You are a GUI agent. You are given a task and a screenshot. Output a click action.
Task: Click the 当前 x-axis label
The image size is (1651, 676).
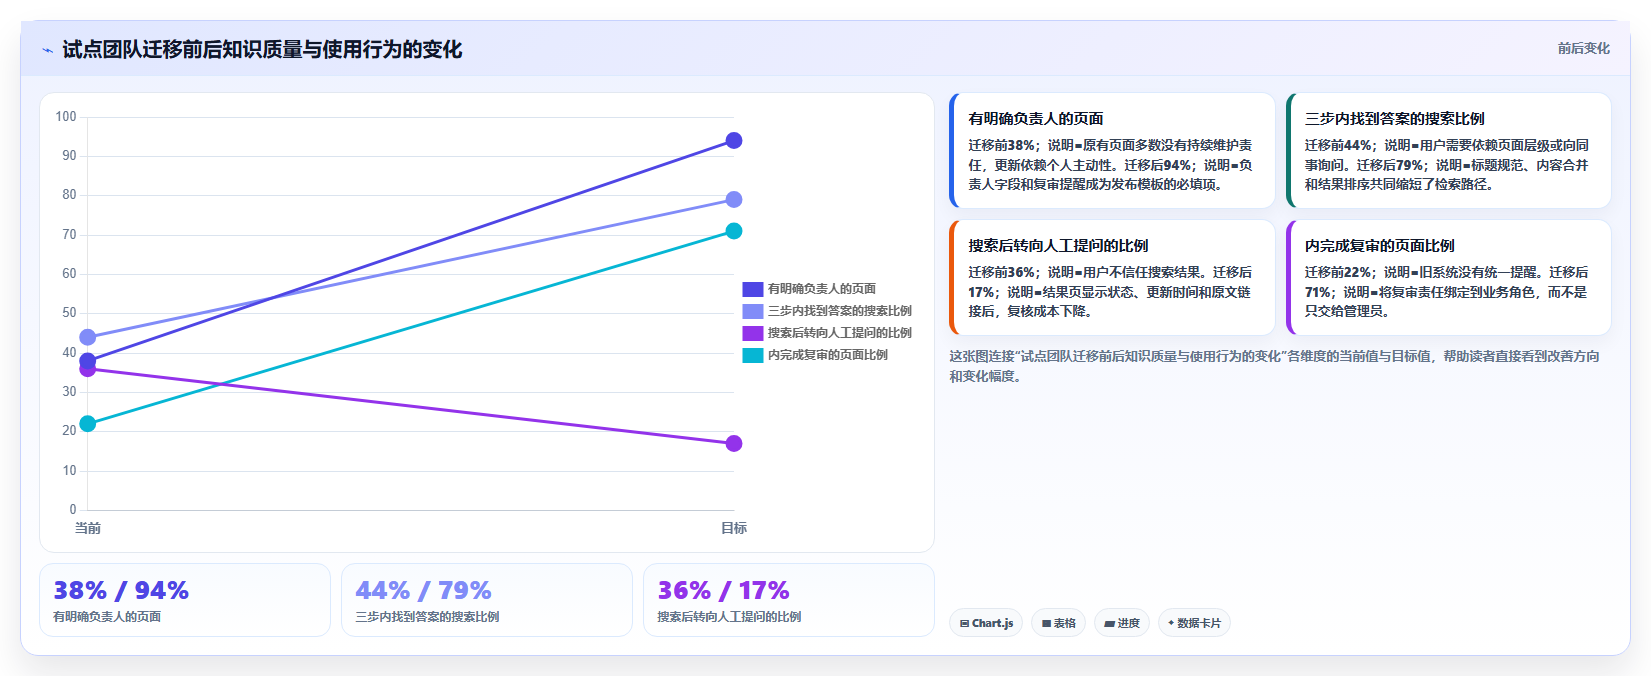point(88,528)
